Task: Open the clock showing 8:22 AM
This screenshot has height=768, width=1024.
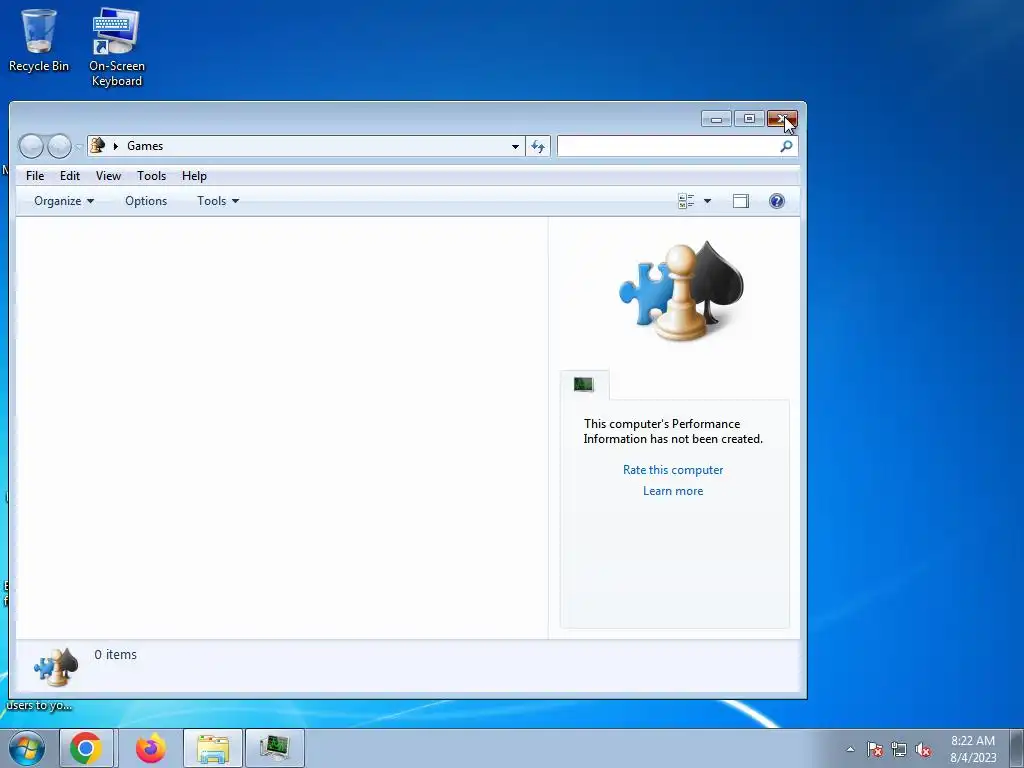Action: click(973, 748)
